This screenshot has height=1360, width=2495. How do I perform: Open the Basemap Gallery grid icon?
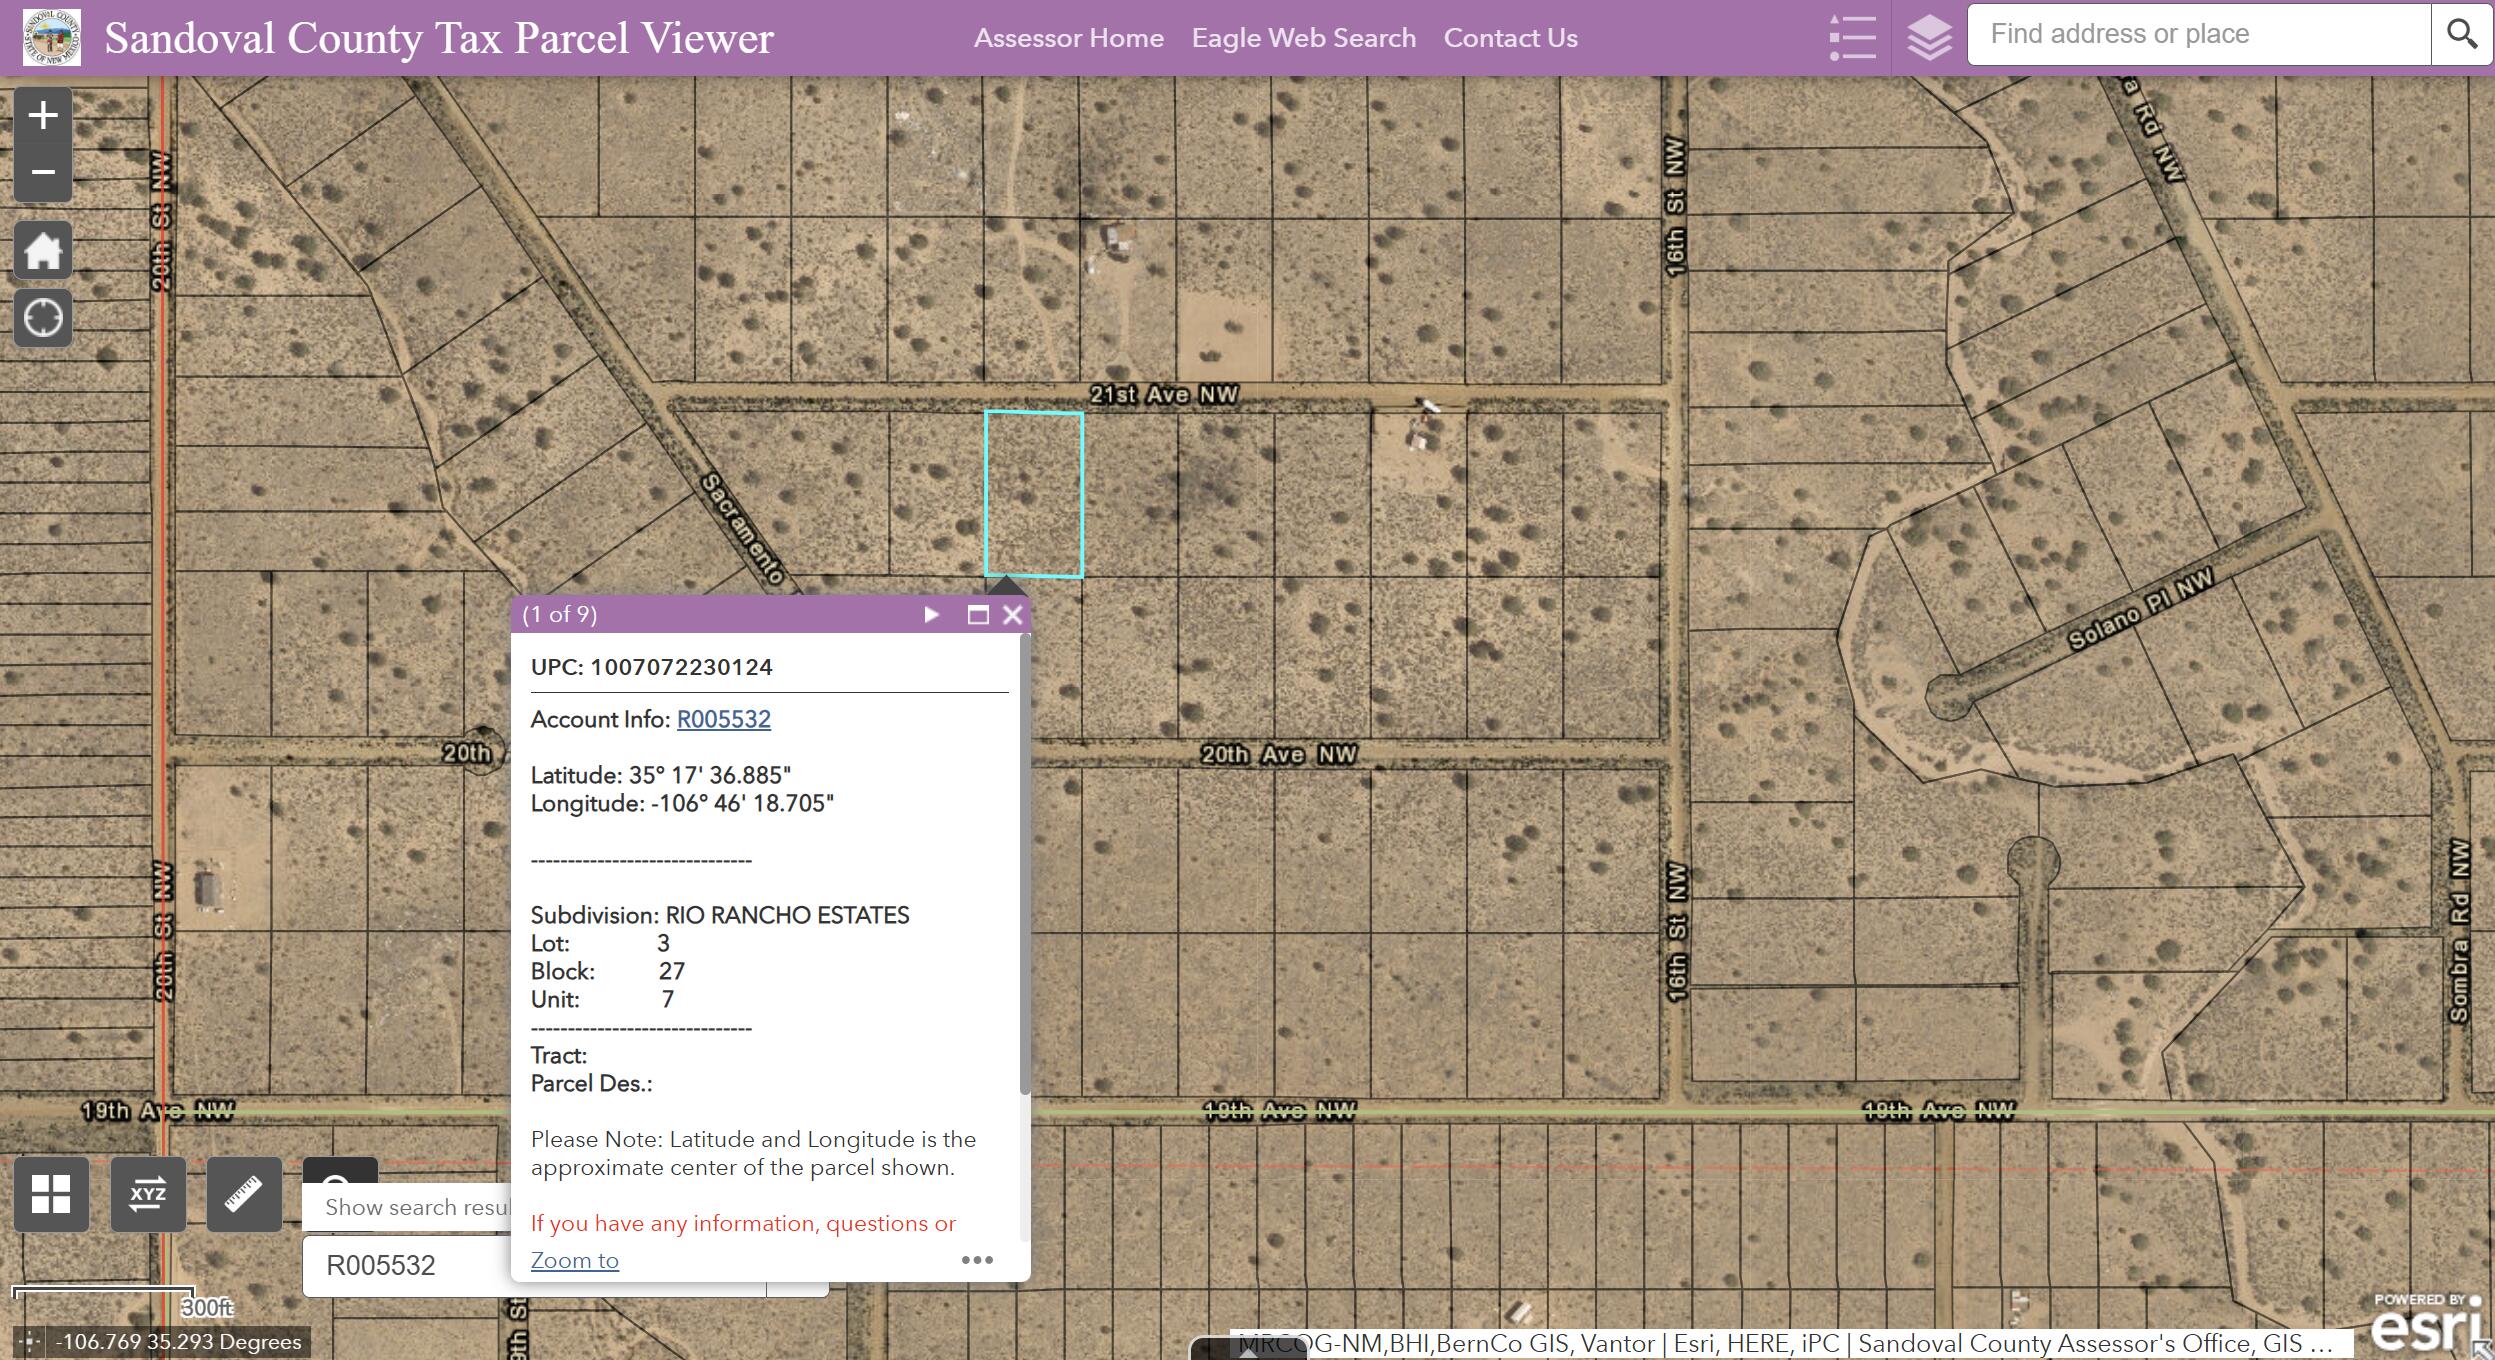51,1194
